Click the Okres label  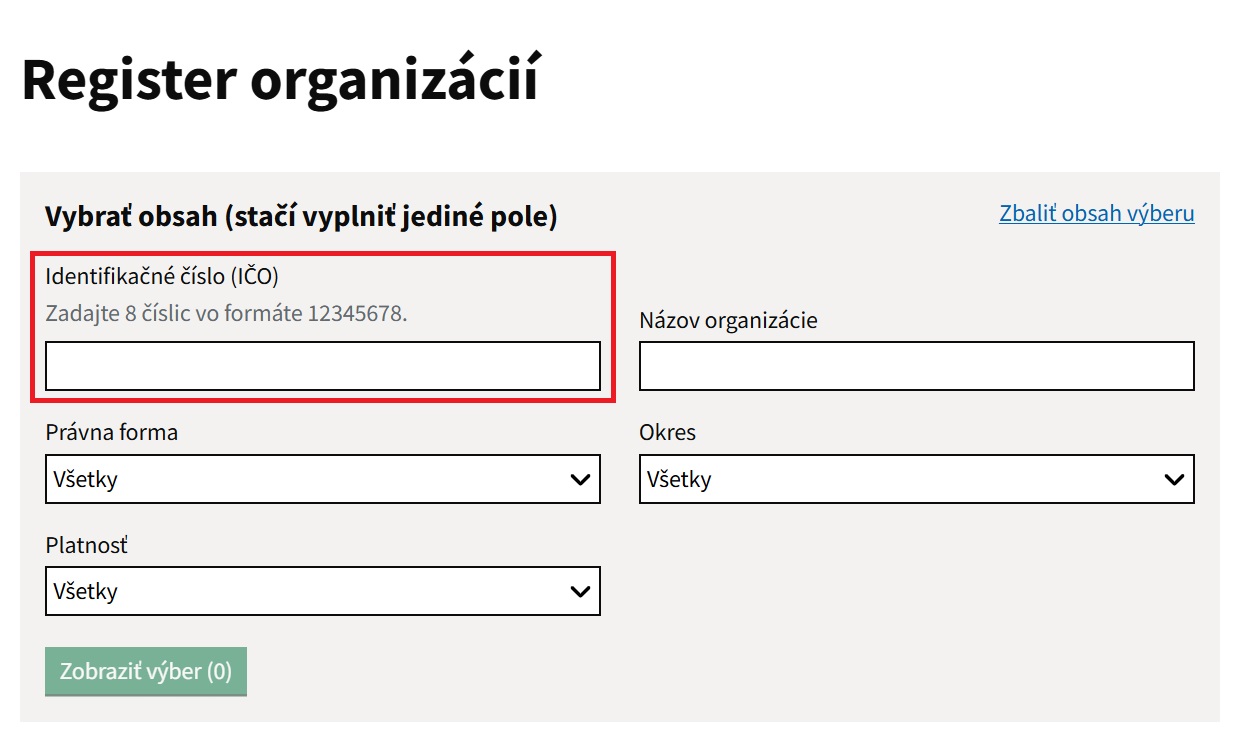click(667, 433)
